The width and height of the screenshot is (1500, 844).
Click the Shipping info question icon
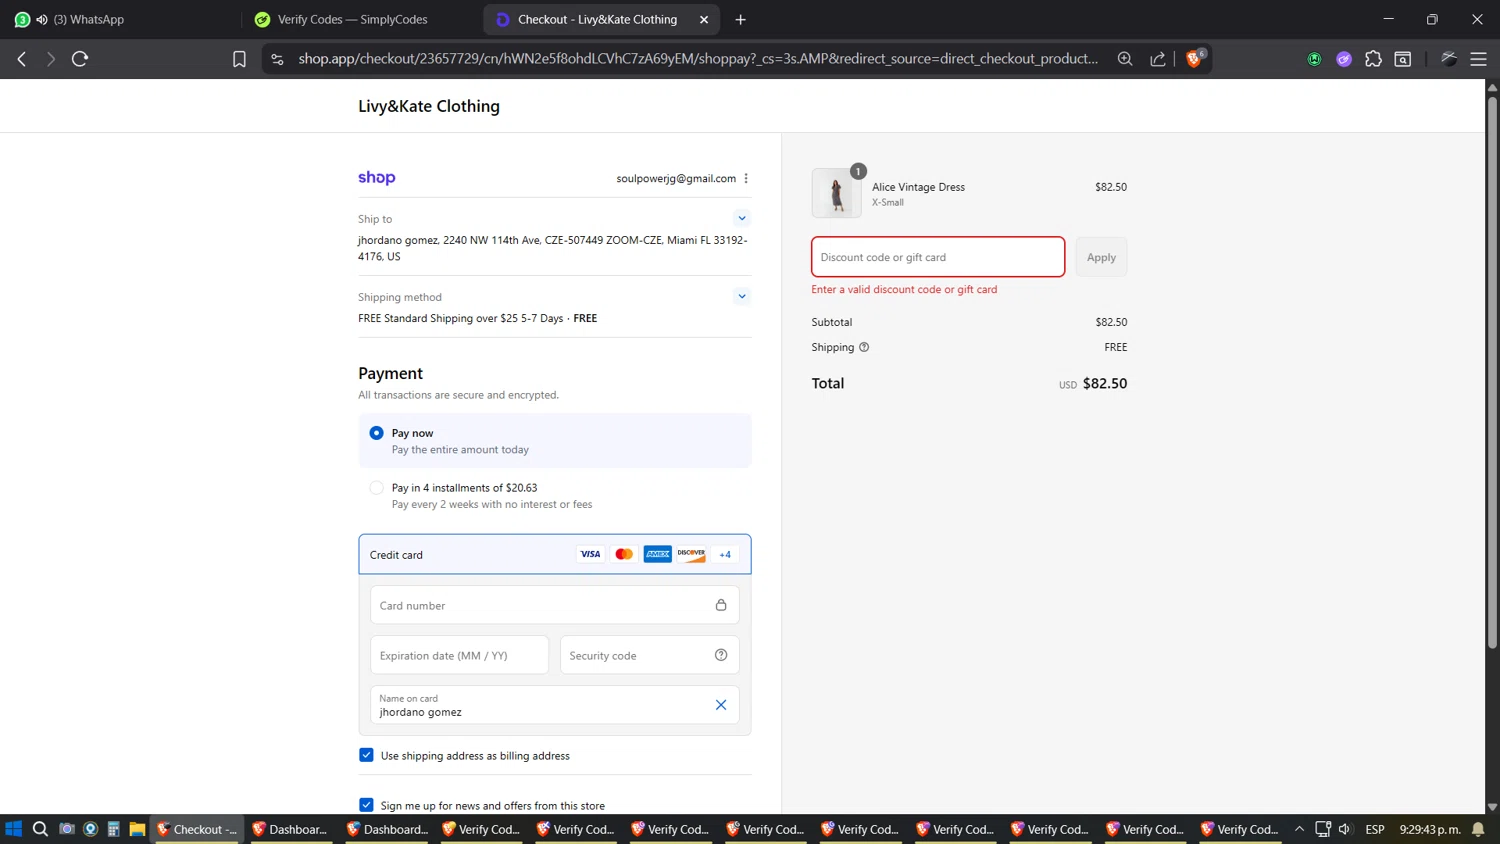point(864,347)
